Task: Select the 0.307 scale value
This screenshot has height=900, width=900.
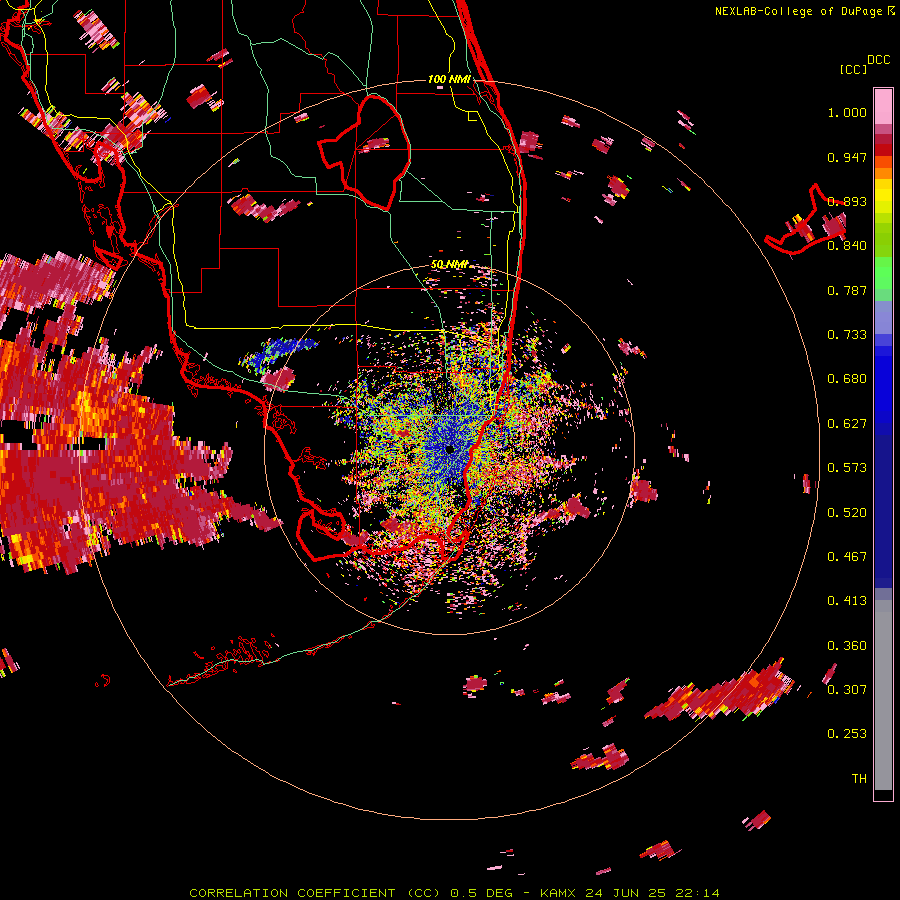Action: coord(847,690)
